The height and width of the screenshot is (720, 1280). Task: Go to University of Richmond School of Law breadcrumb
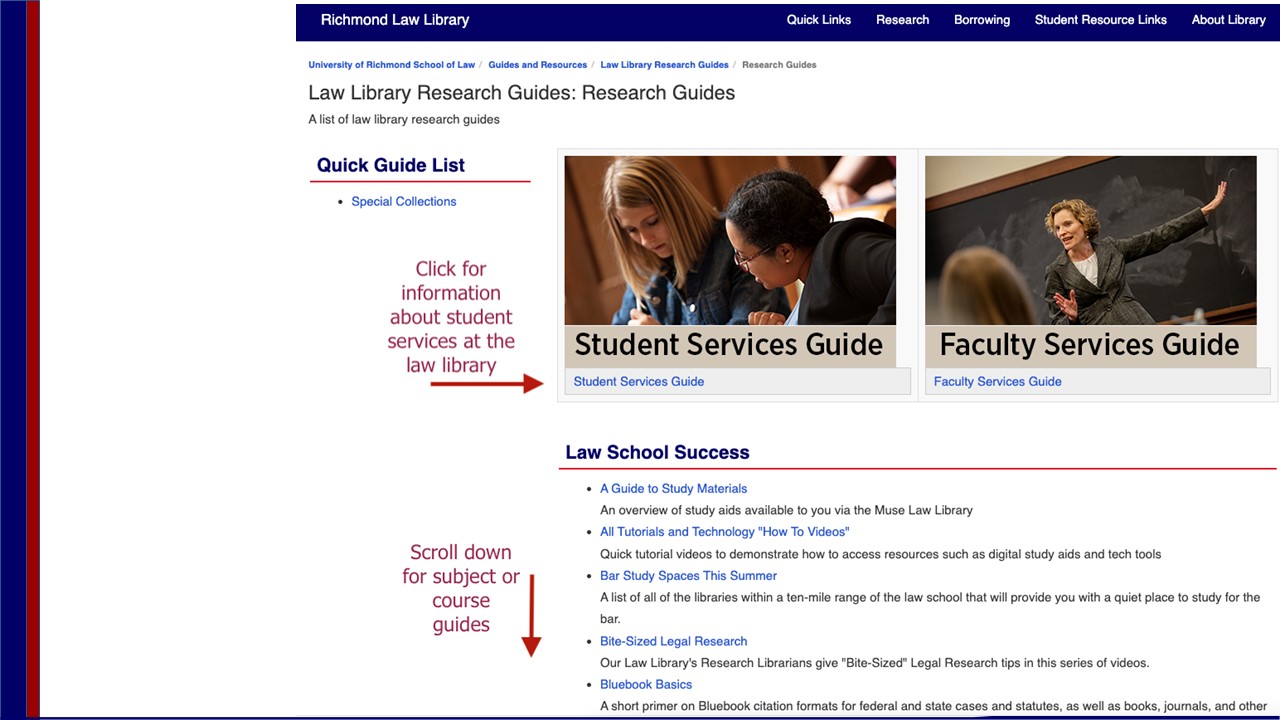[391, 65]
